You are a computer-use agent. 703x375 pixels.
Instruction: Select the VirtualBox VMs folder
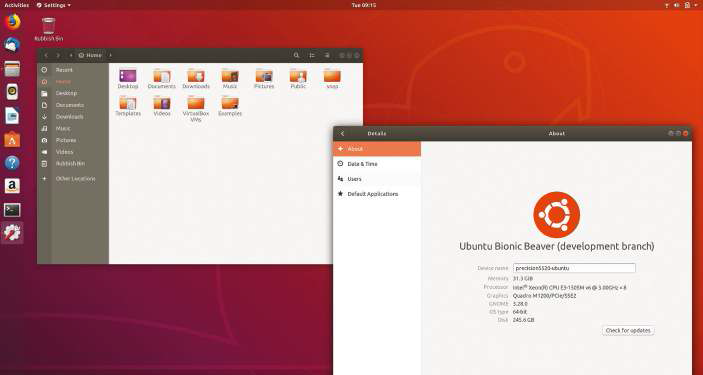pyautogui.click(x=196, y=109)
